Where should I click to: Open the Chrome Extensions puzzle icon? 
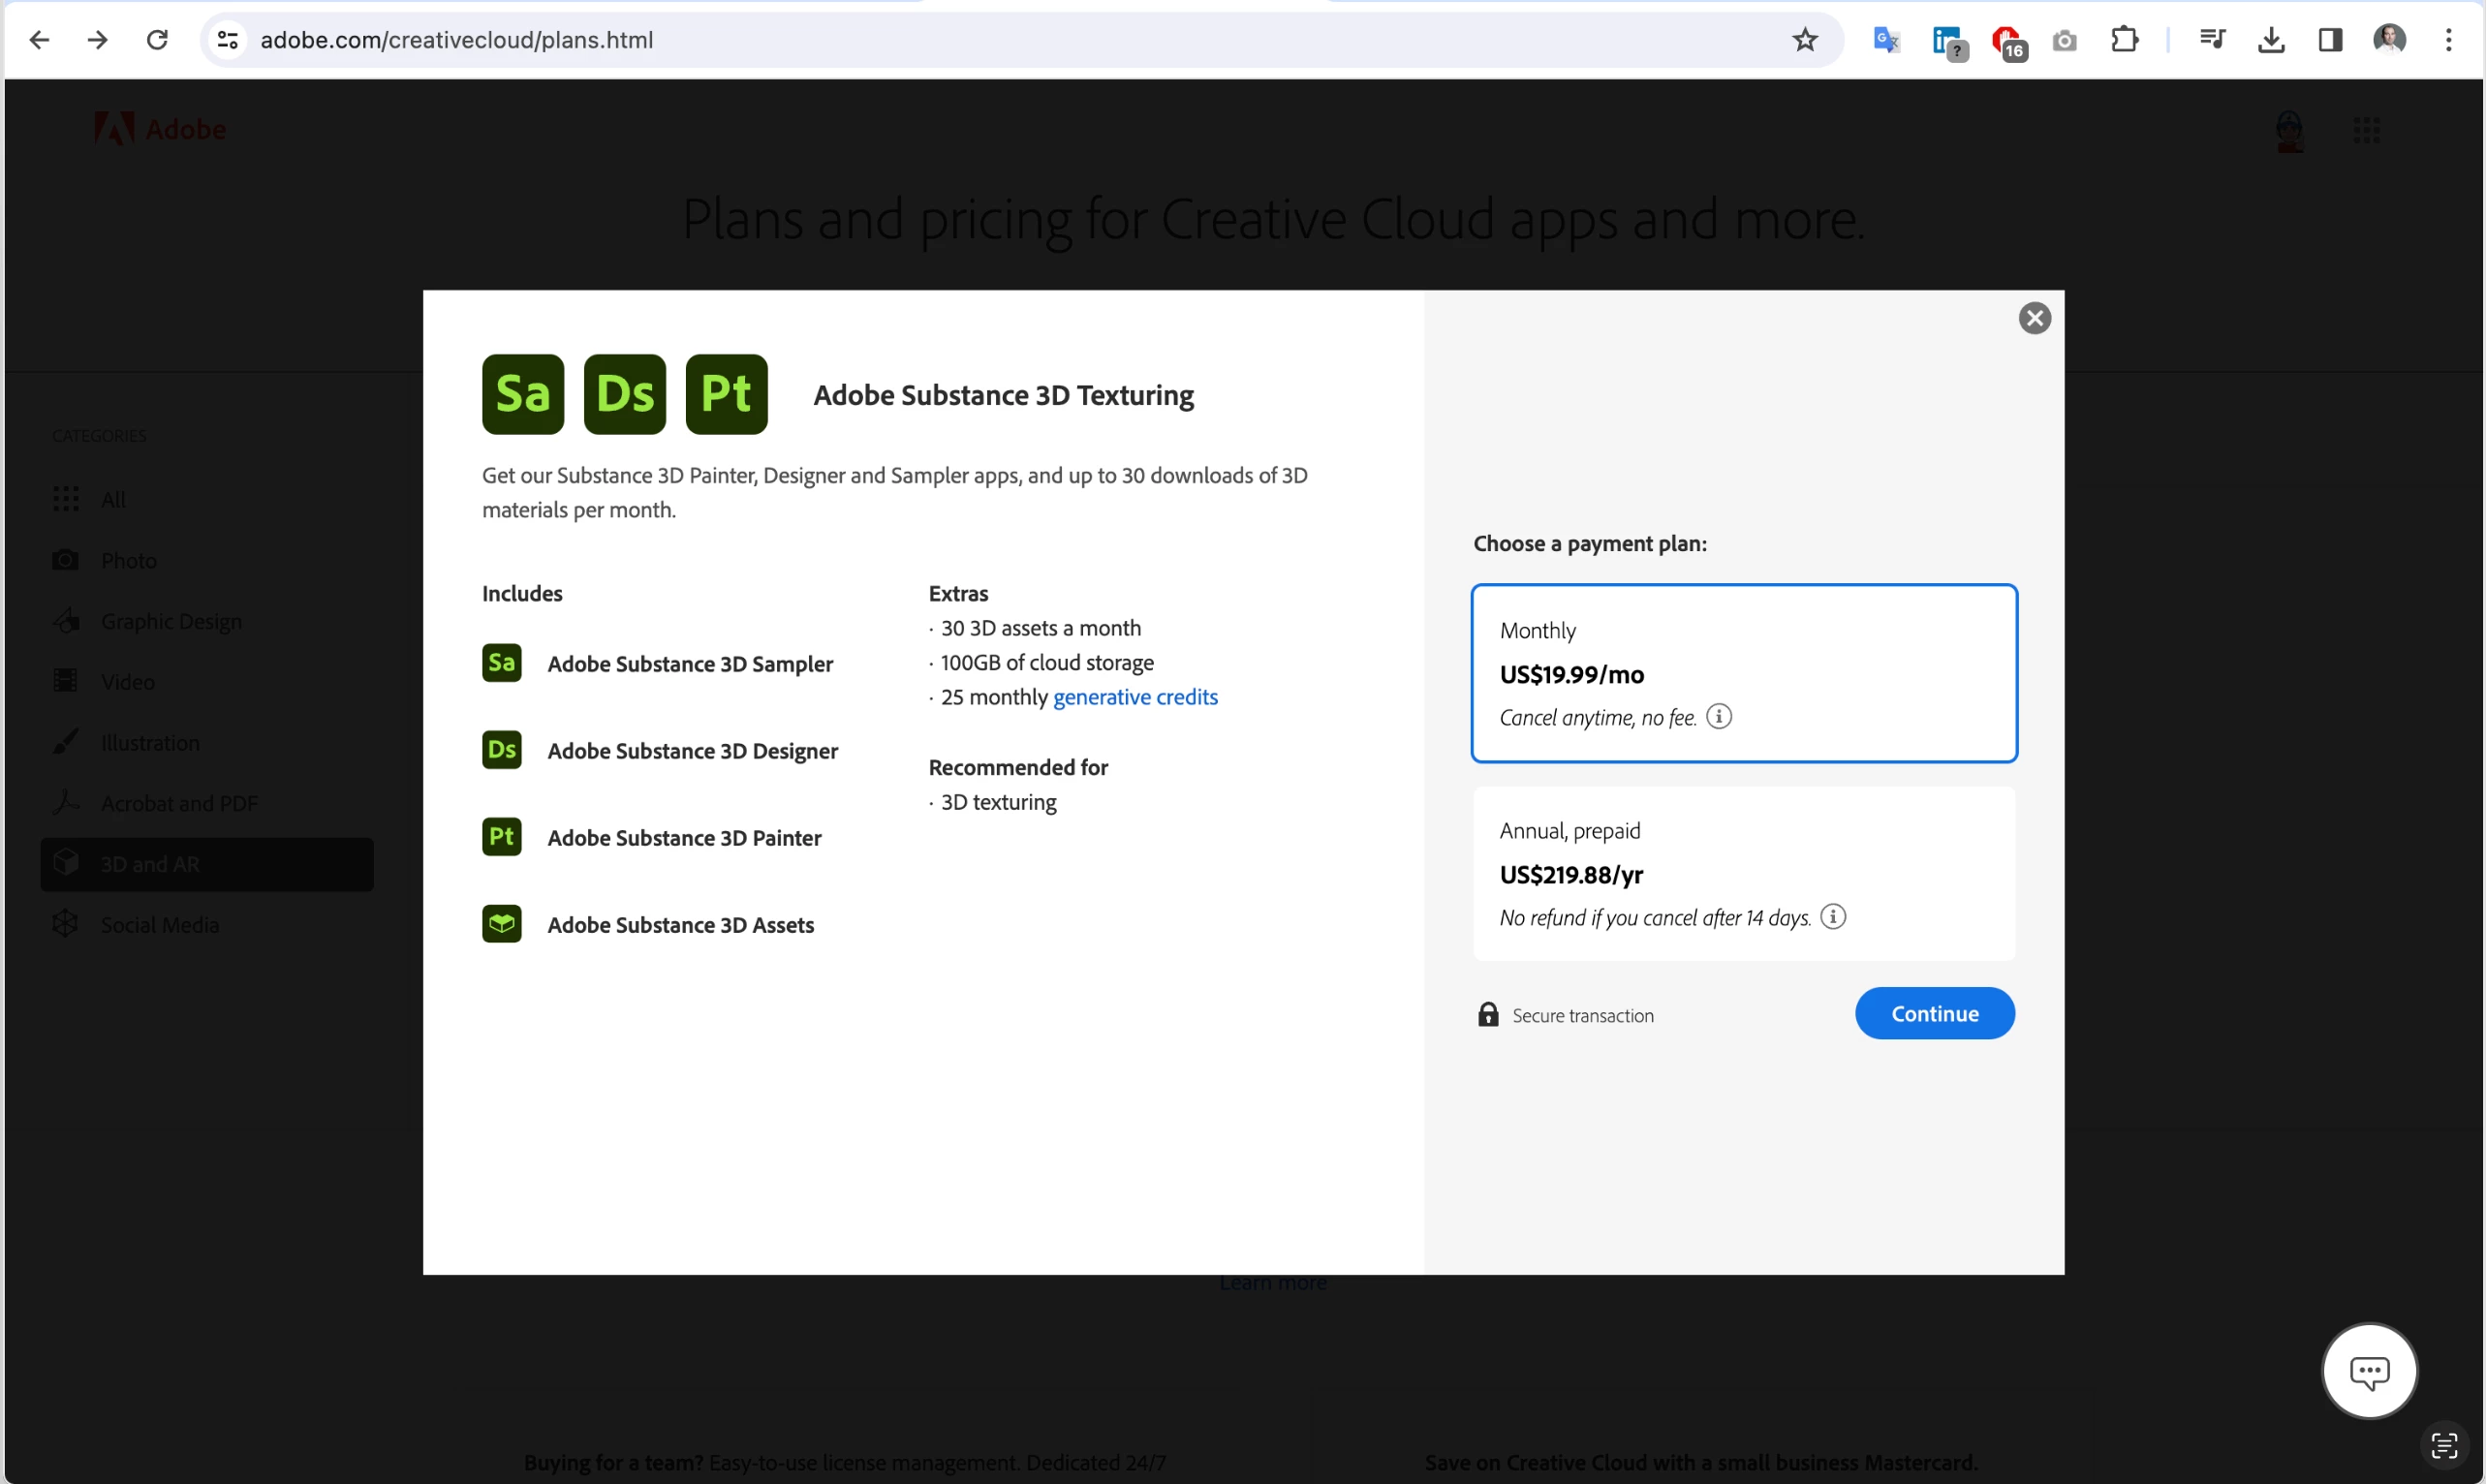click(2123, 40)
